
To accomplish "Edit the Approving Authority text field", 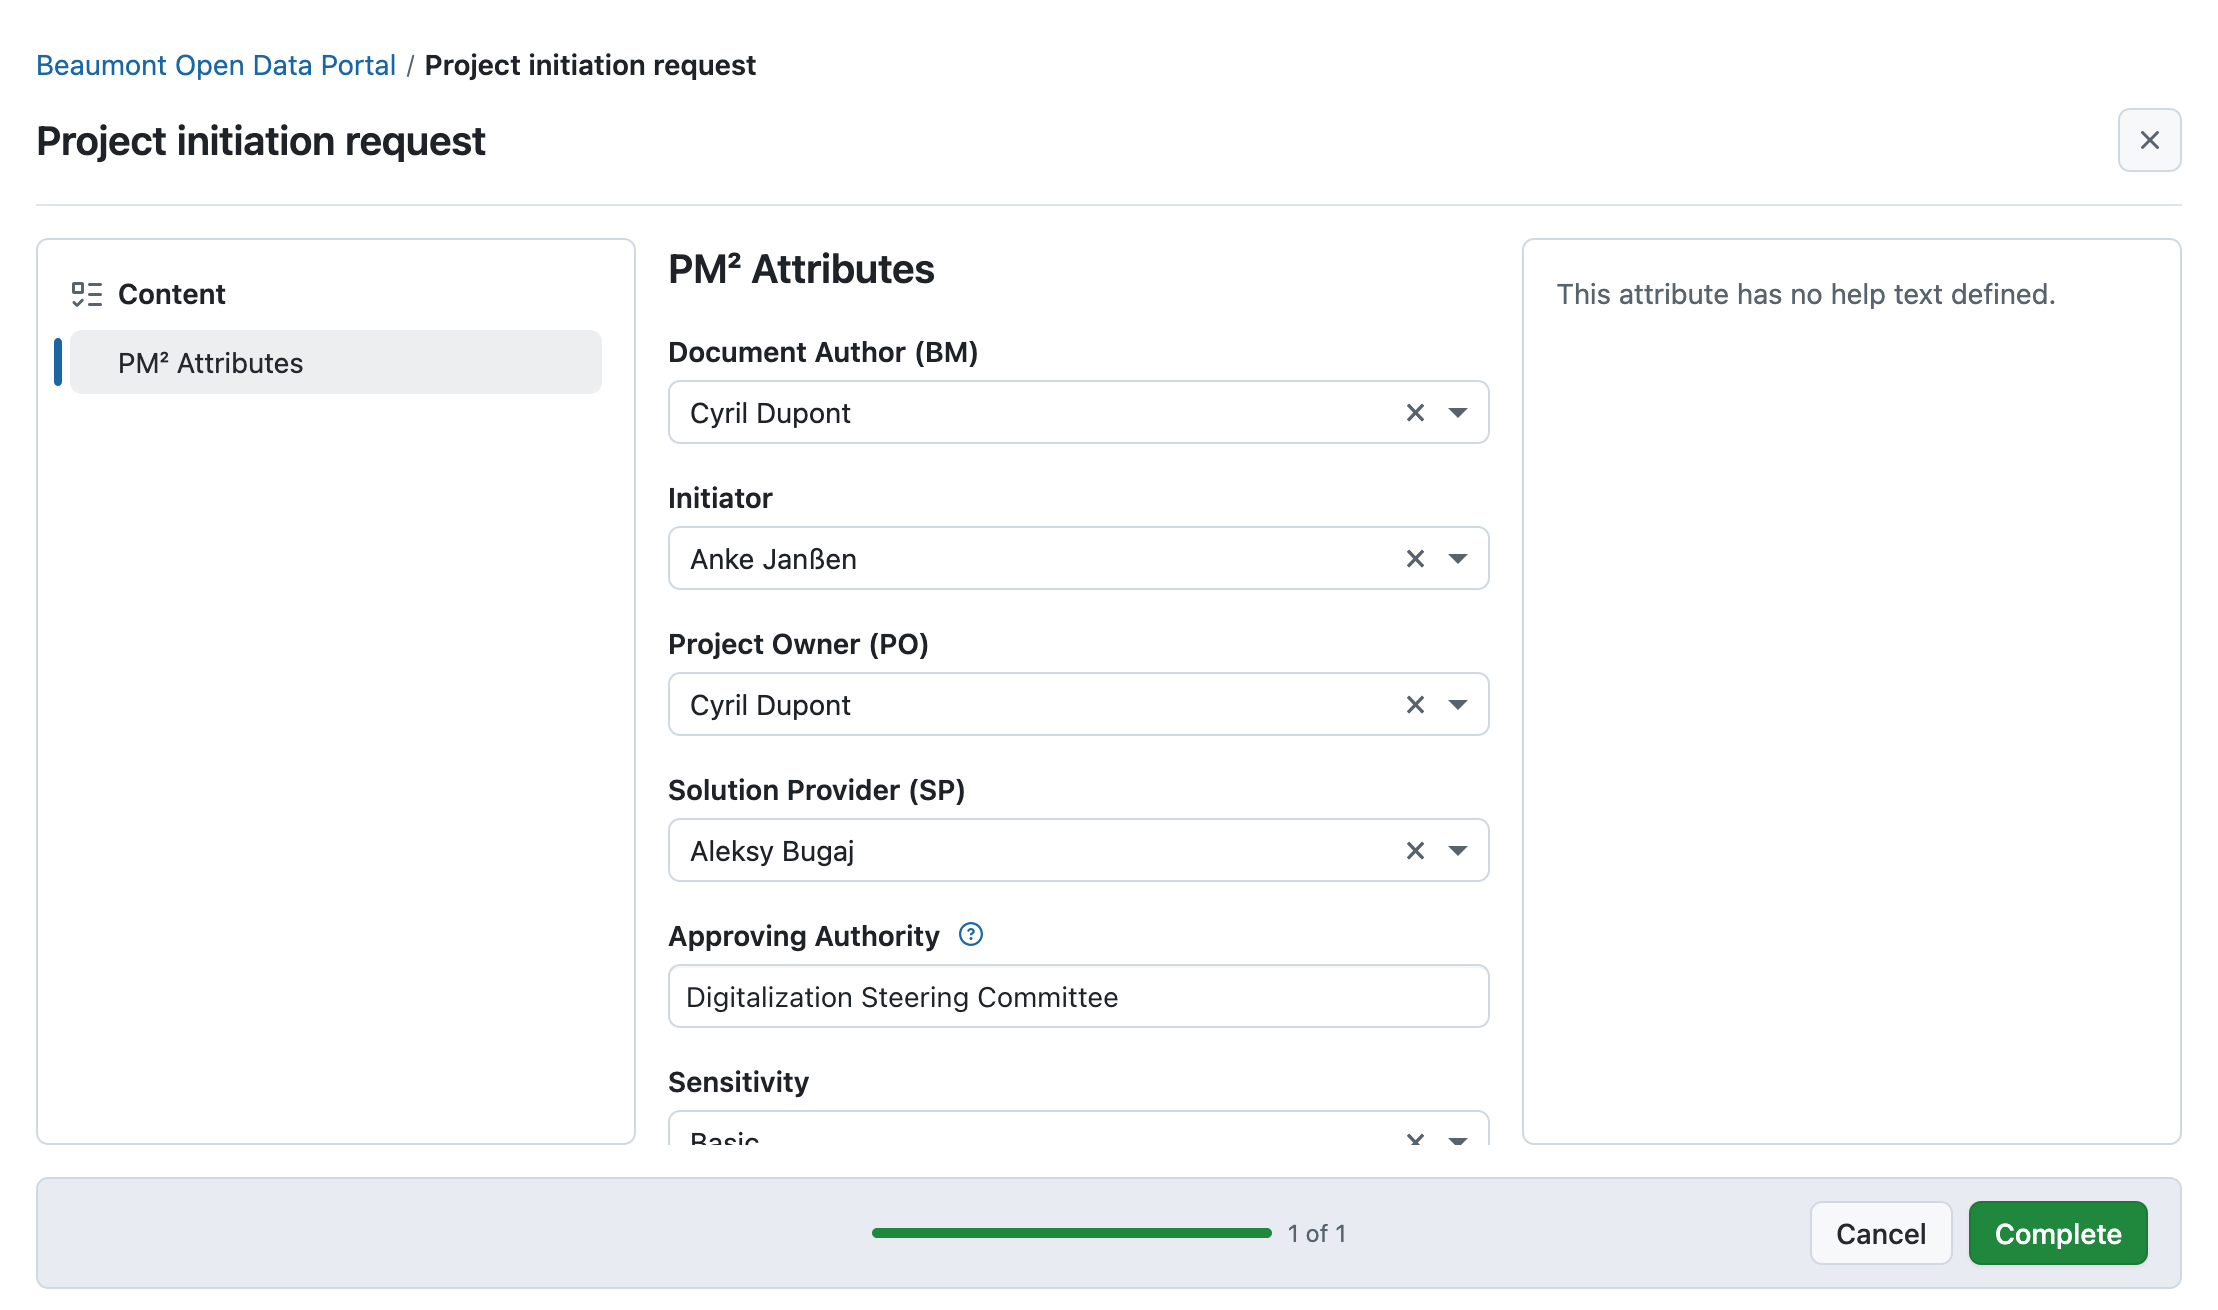I will (1078, 996).
